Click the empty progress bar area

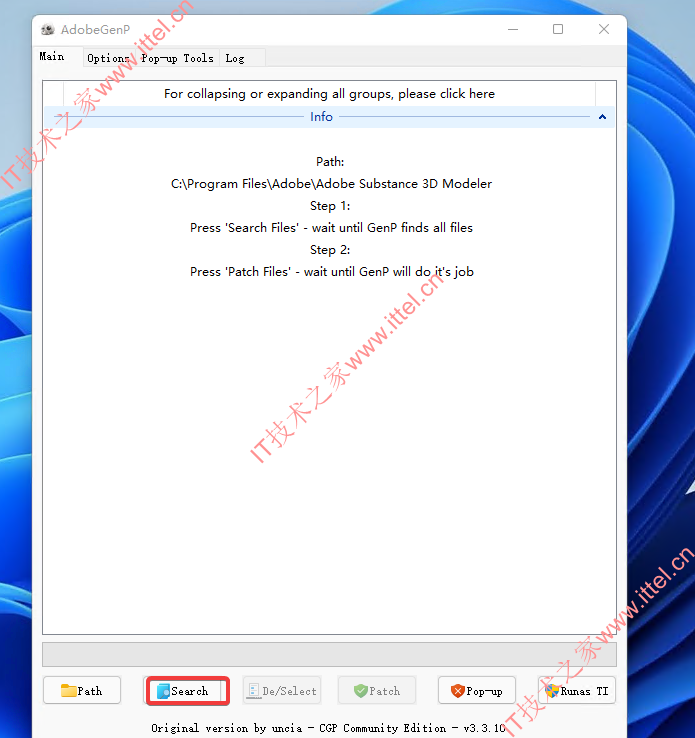click(329, 654)
